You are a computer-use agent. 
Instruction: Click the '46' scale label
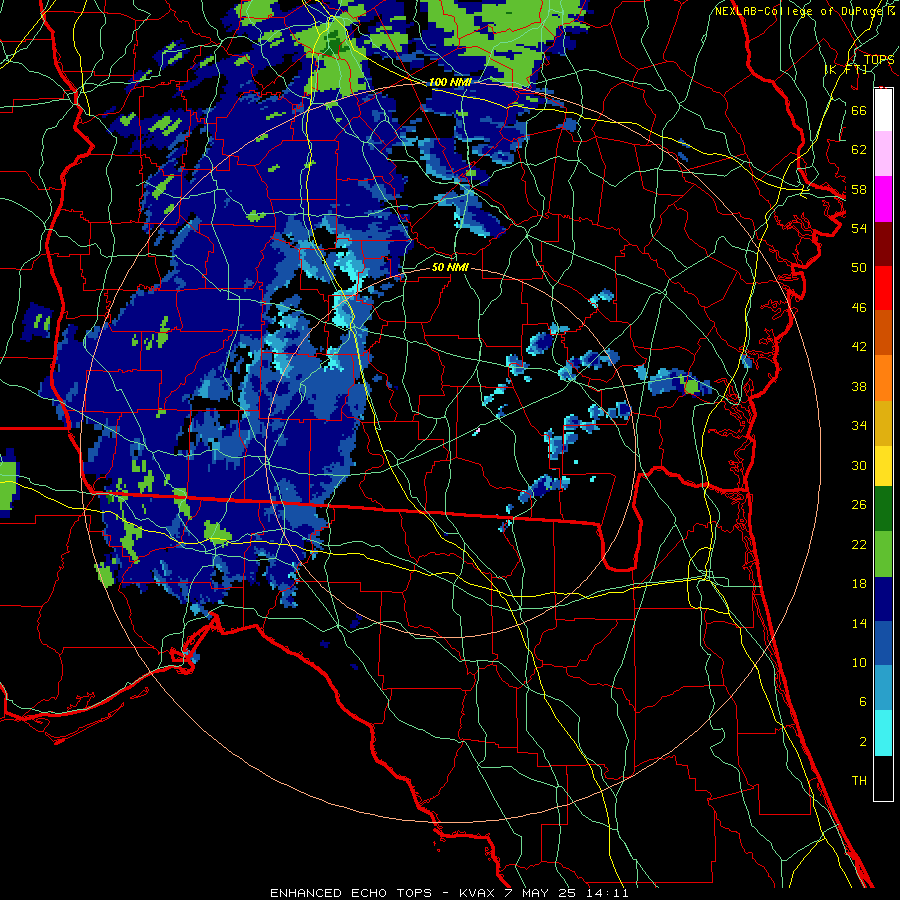point(859,308)
